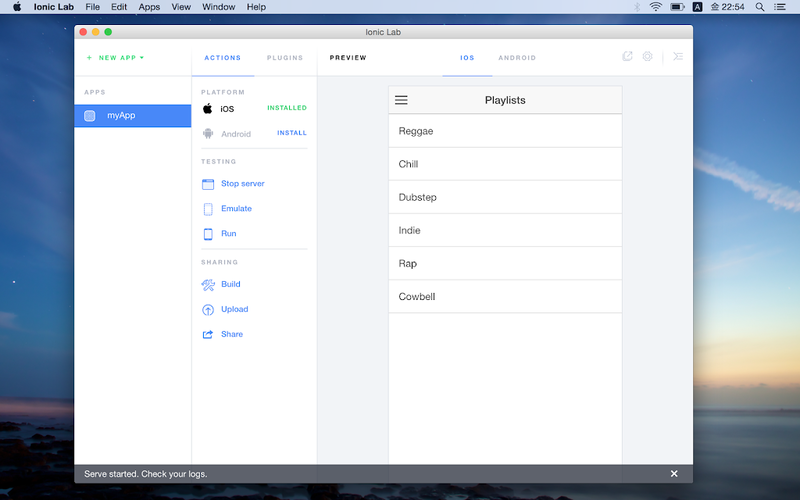Select the iOS preview tab

pos(467,58)
